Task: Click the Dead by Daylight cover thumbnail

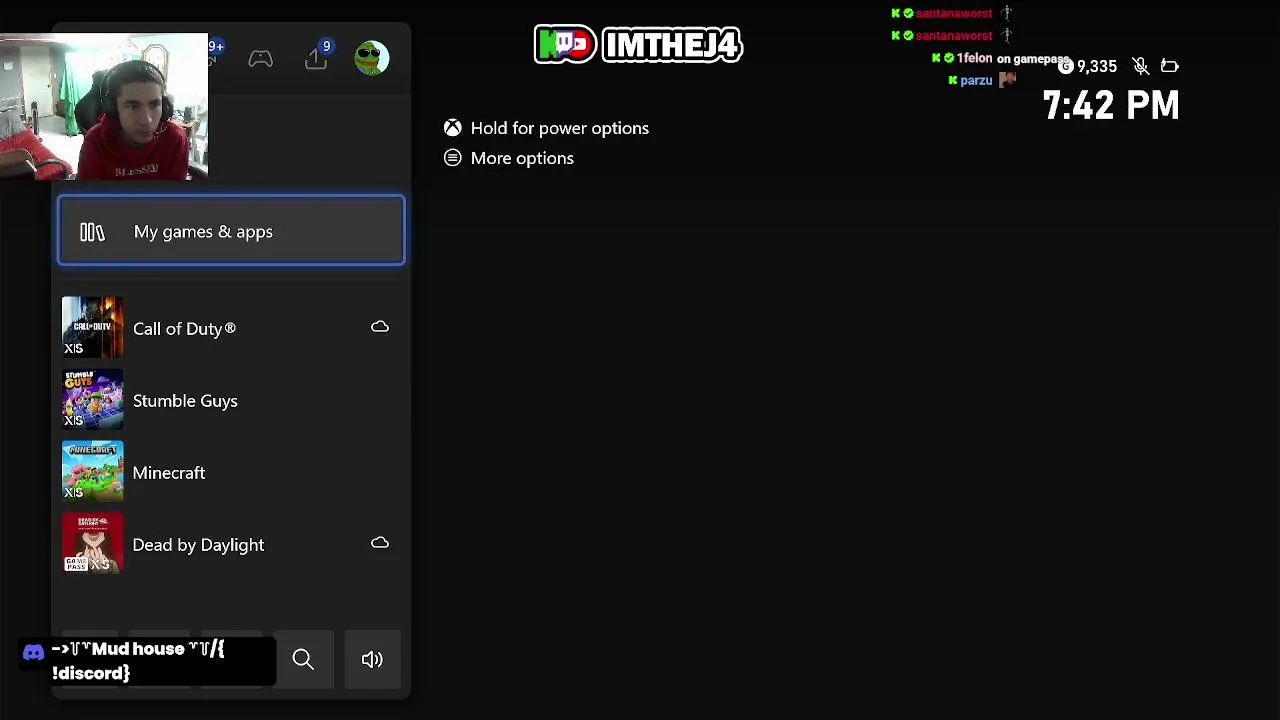Action: tap(93, 544)
